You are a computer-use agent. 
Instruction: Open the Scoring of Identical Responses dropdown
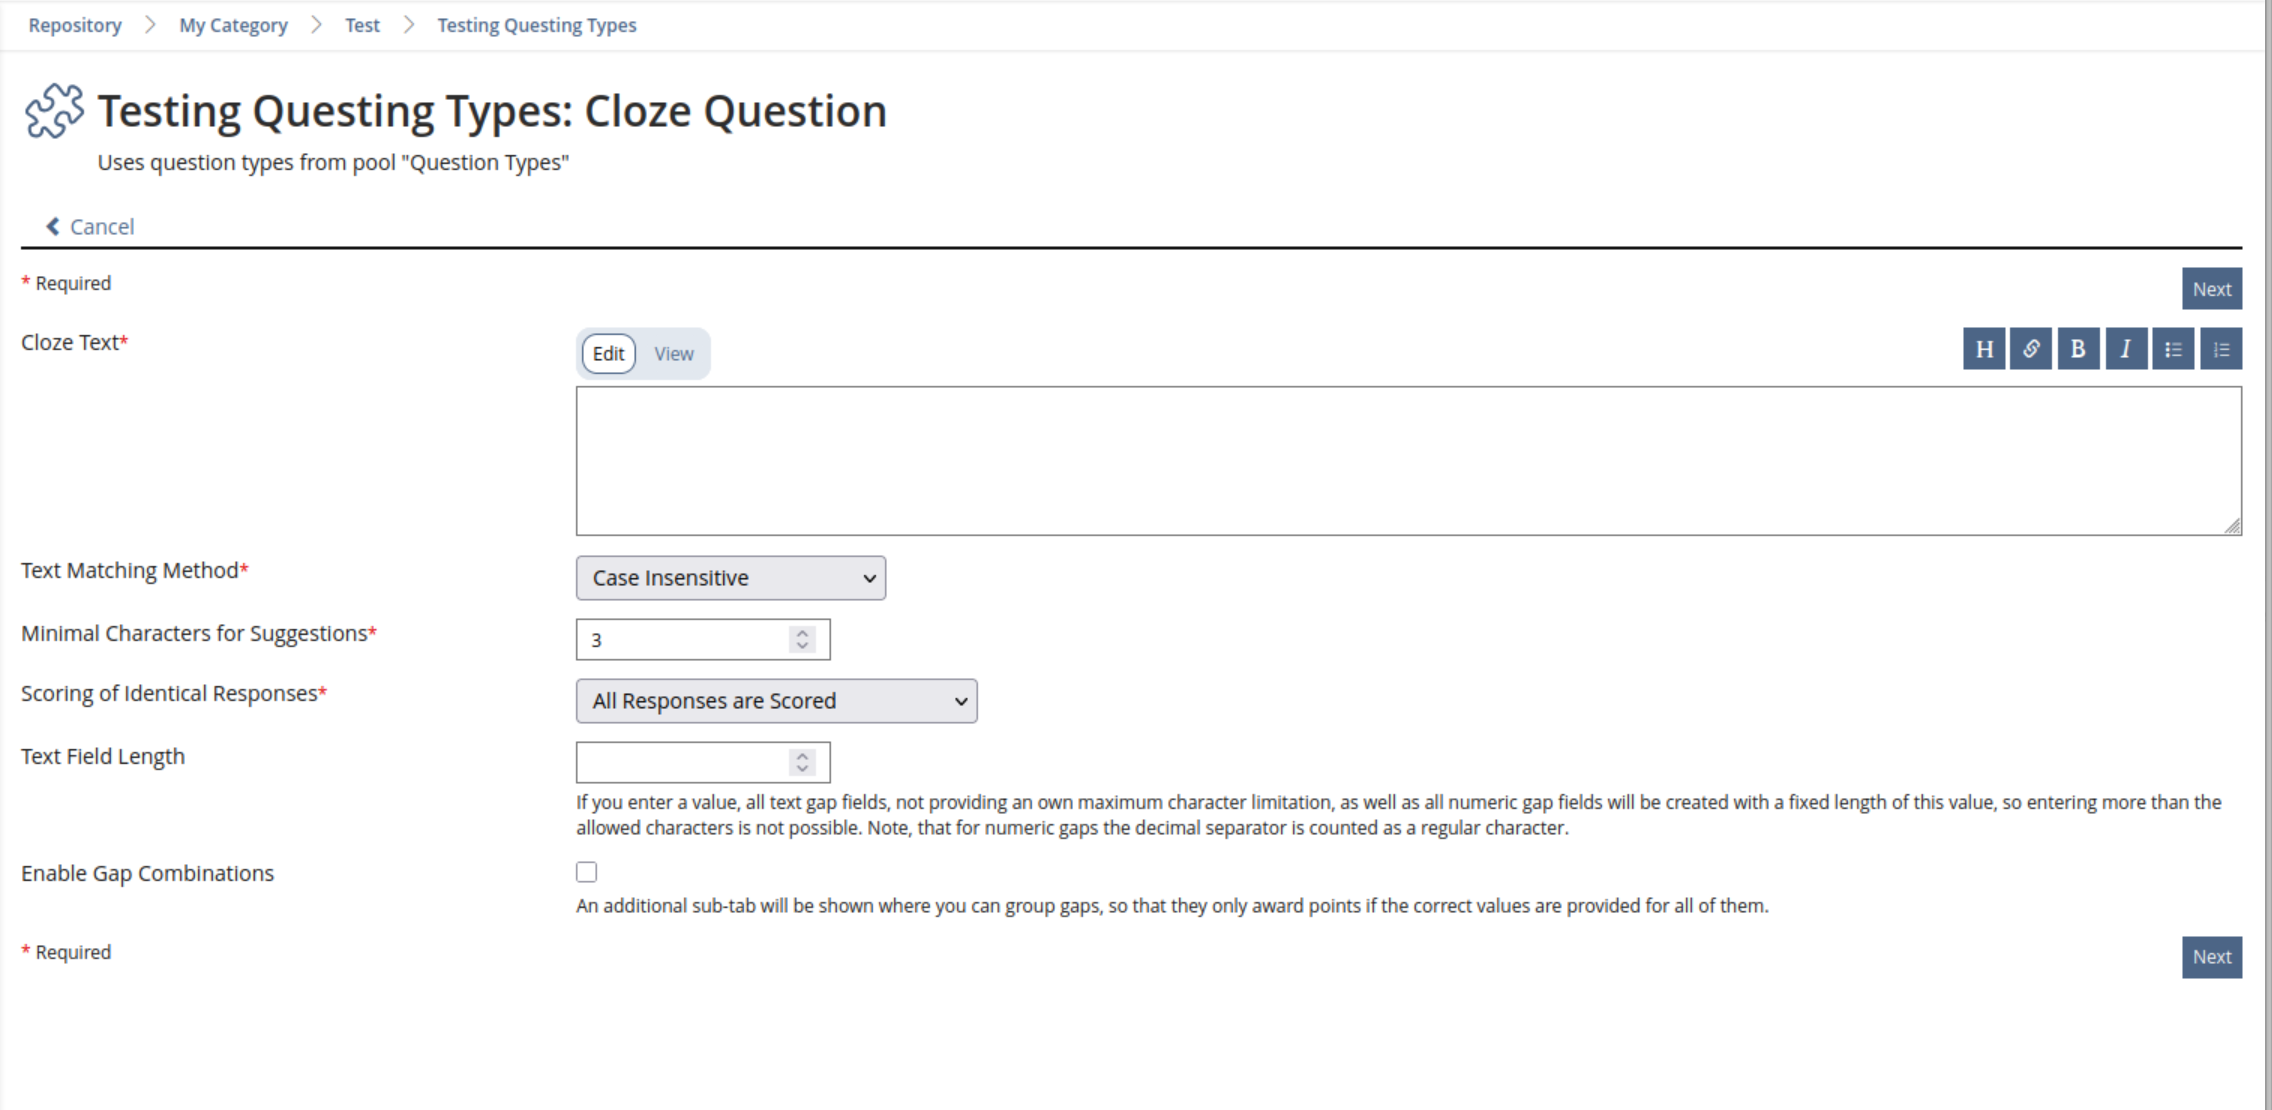click(x=776, y=701)
